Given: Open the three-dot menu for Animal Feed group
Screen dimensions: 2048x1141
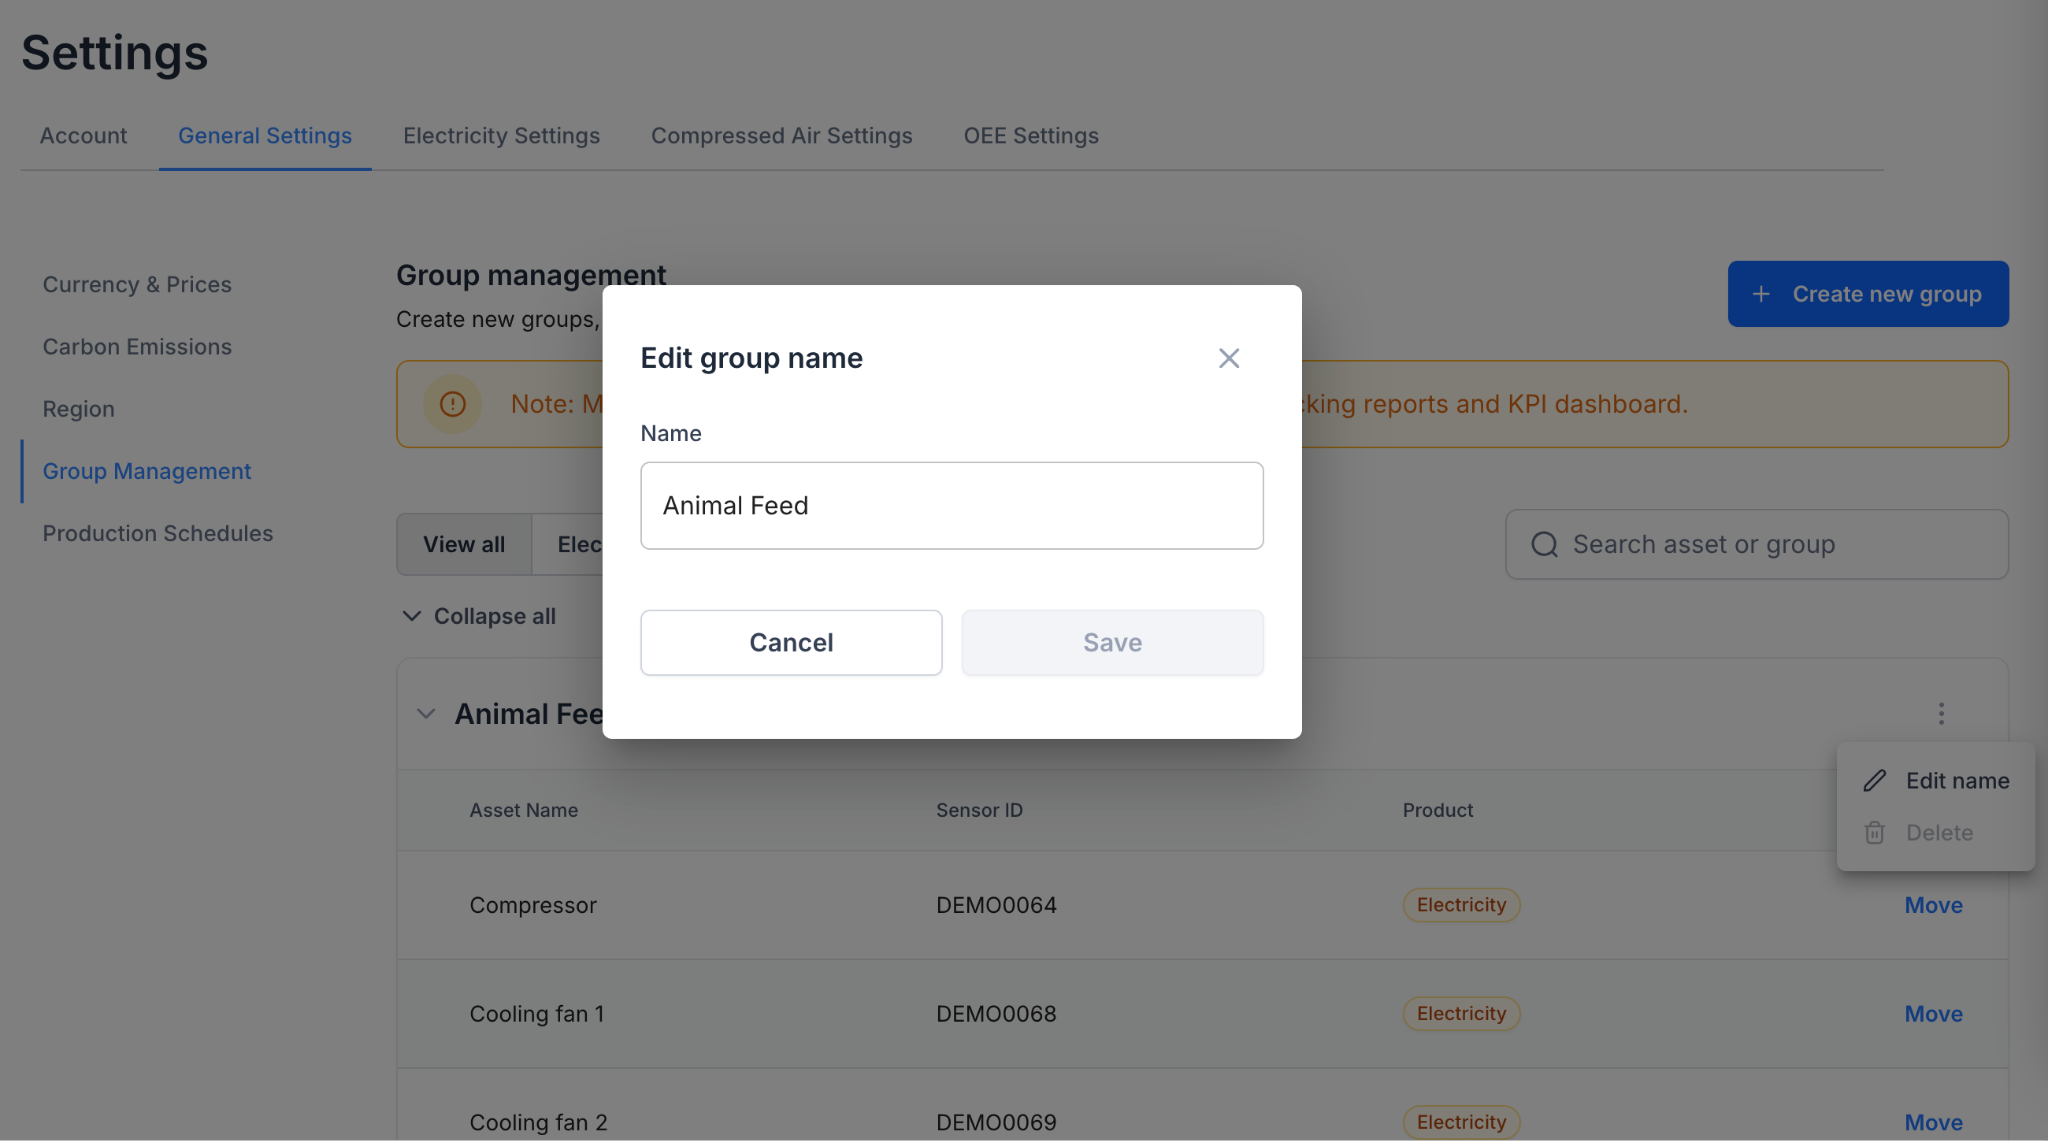Looking at the screenshot, I should pyautogui.click(x=1940, y=714).
